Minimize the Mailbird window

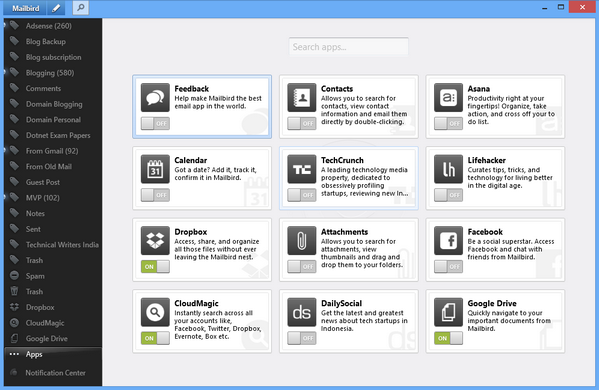[544, 8]
